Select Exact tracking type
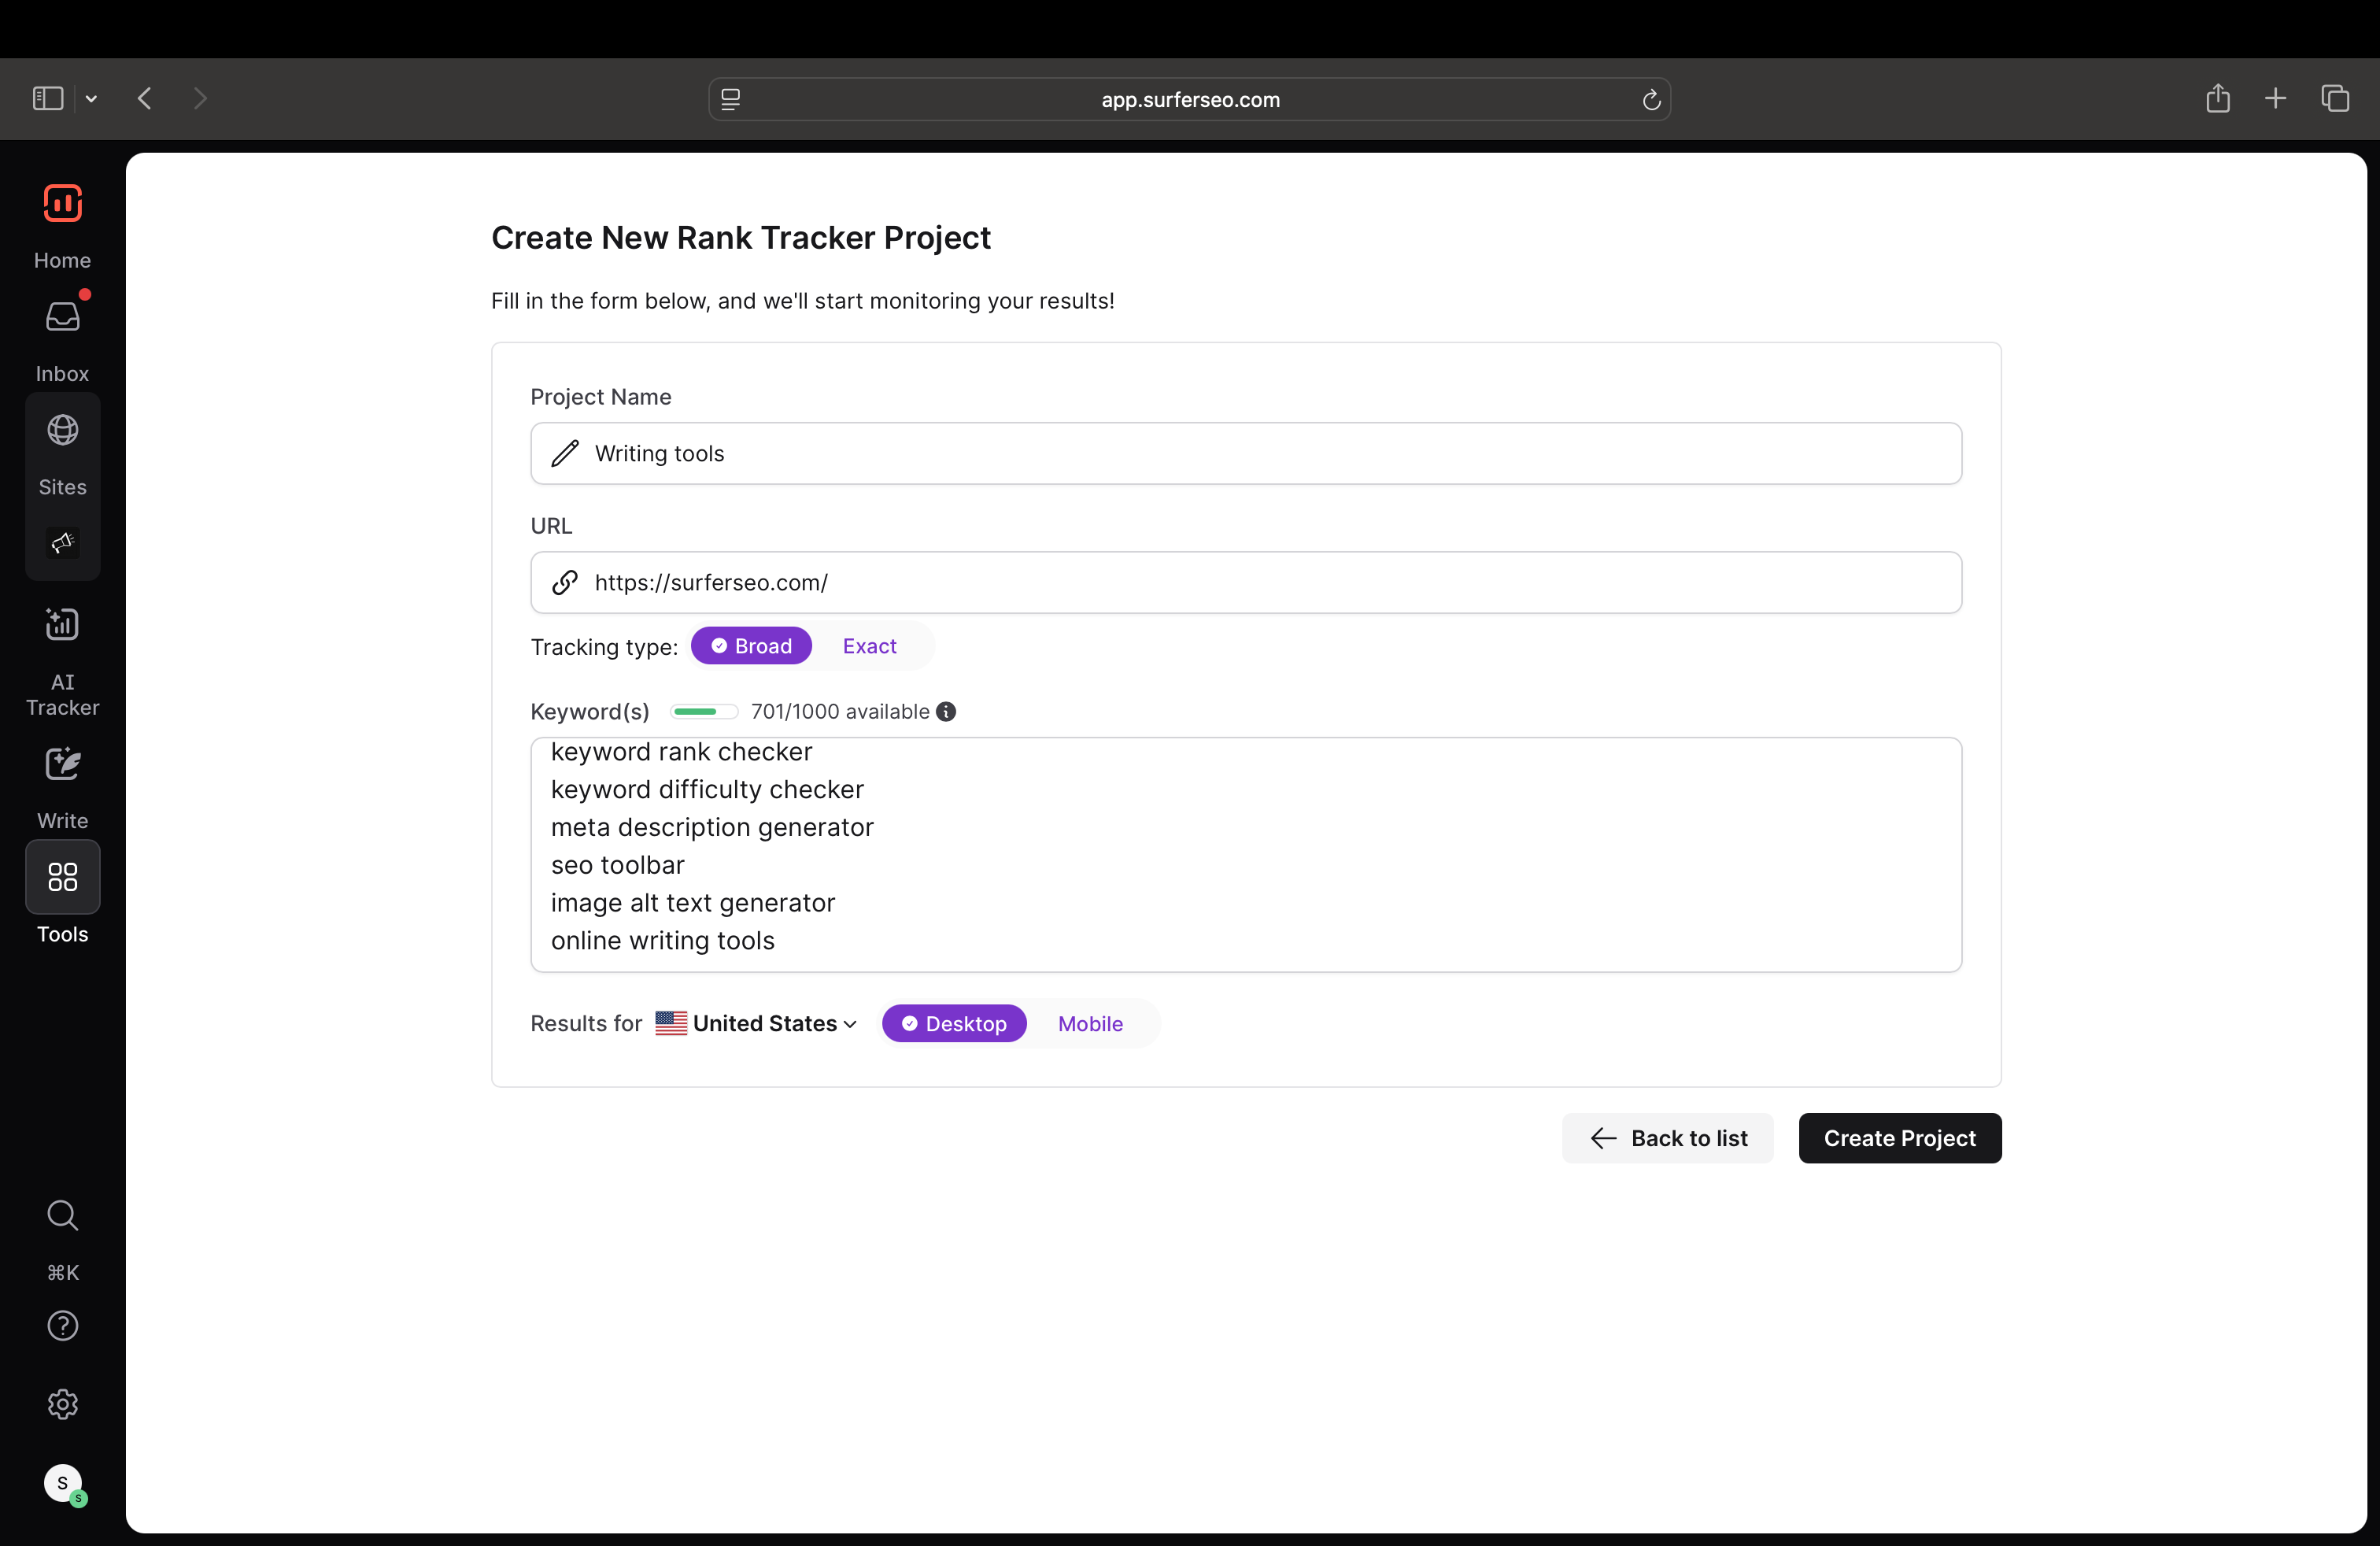 pyautogui.click(x=869, y=646)
